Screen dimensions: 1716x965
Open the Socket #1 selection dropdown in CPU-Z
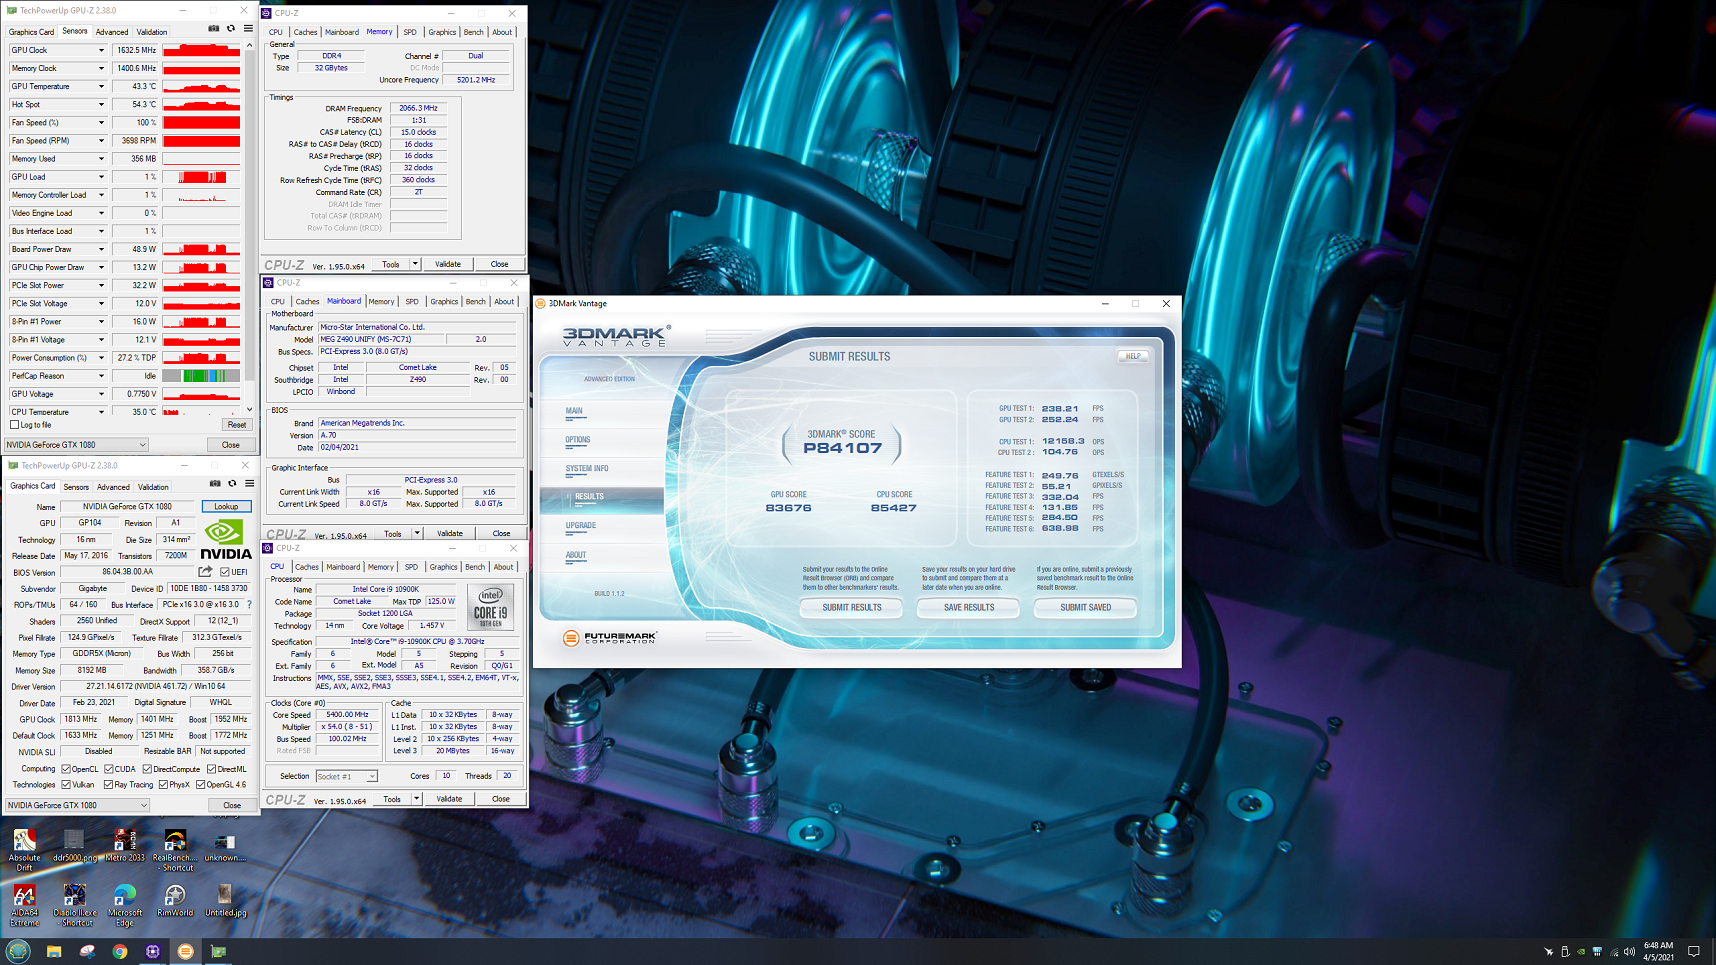pos(346,776)
